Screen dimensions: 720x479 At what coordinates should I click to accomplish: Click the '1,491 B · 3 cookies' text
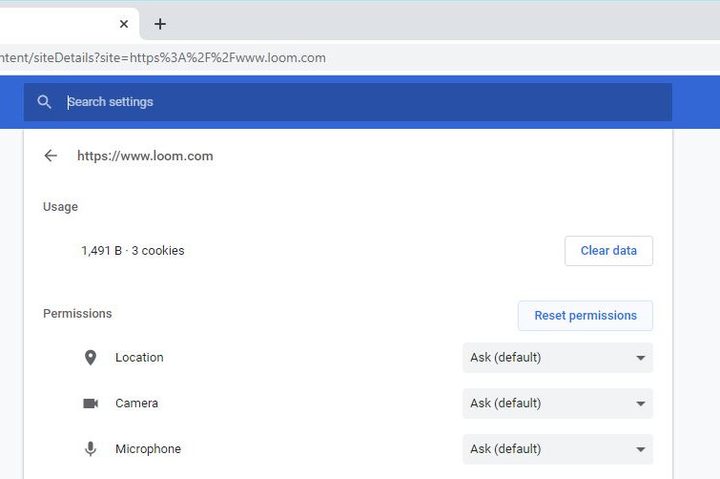tap(133, 251)
